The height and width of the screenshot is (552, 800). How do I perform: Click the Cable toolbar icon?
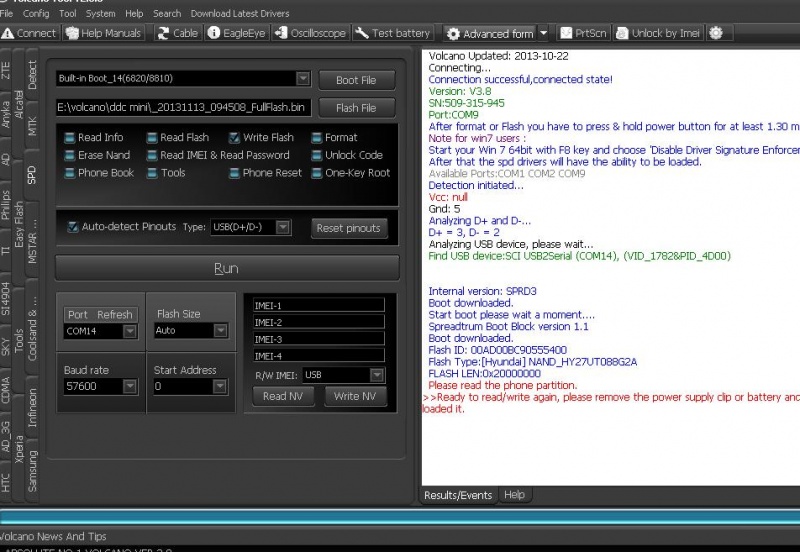pos(177,33)
